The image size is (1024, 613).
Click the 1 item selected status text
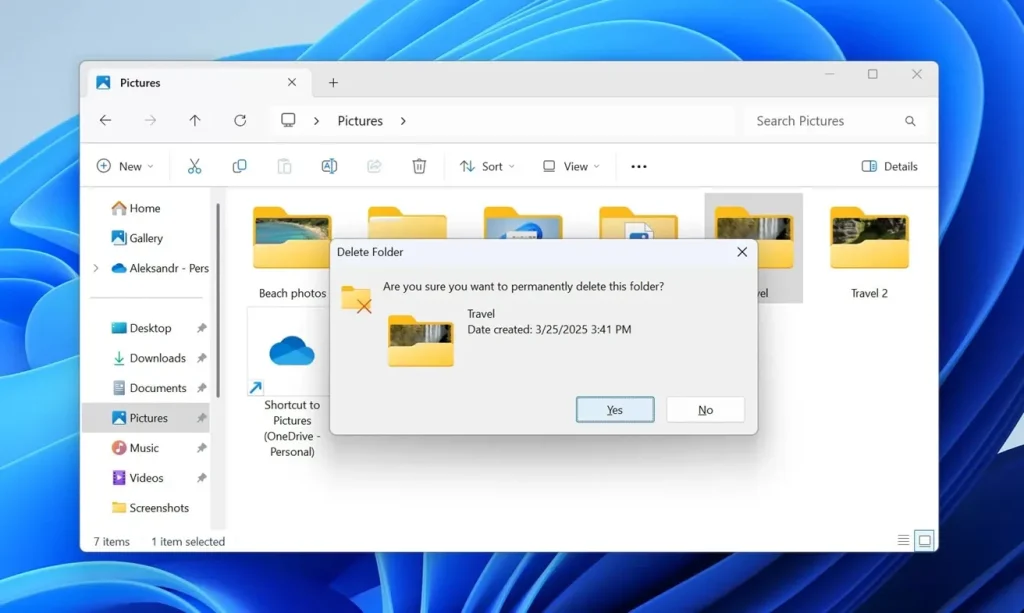click(x=188, y=542)
